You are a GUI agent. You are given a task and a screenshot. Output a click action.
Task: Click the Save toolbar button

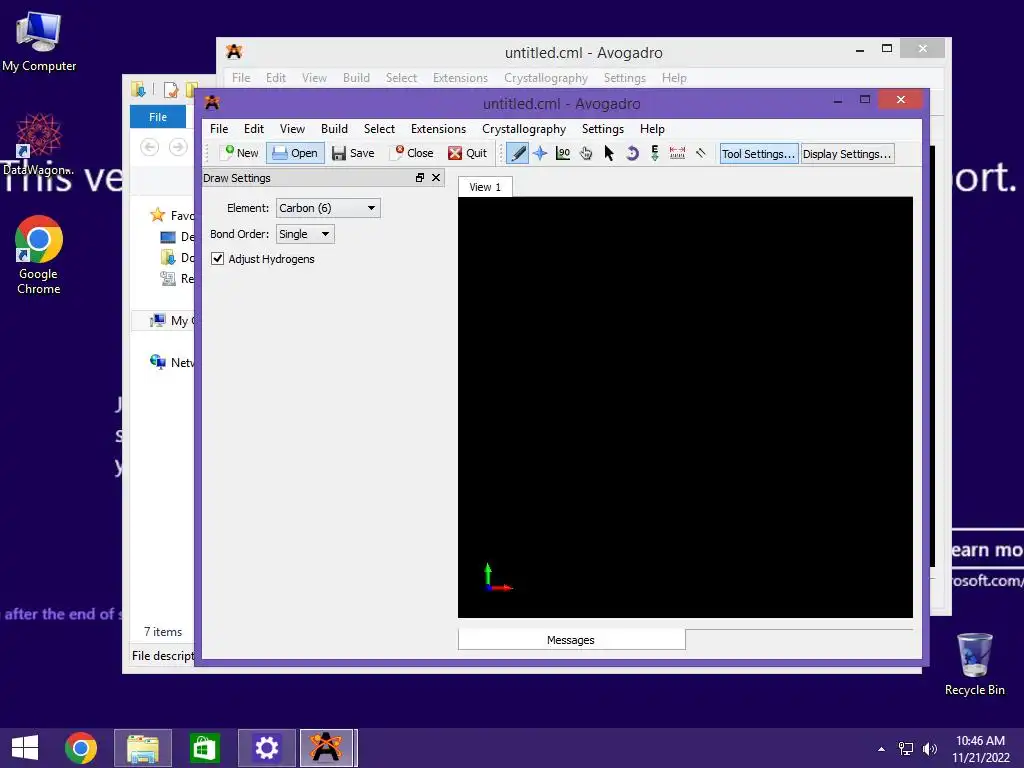point(353,153)
